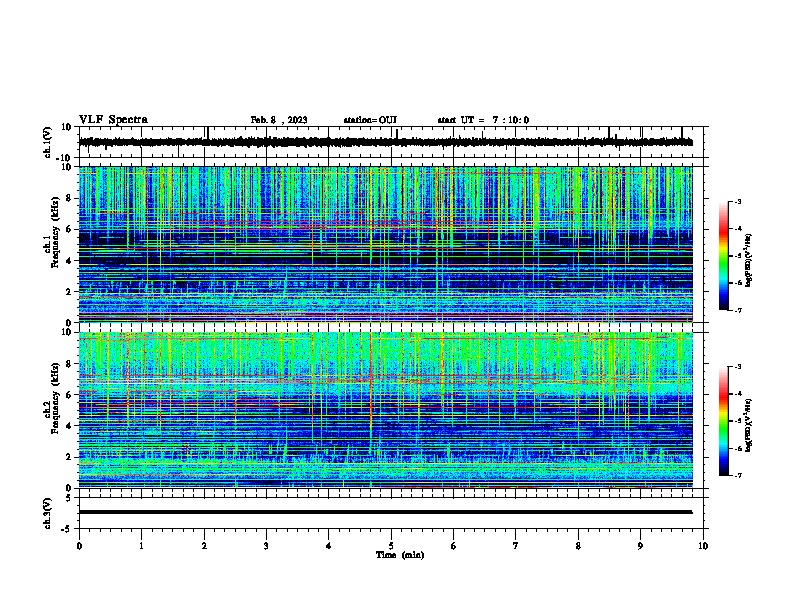The height and width of the screenshot is (612, 792).
Task: Click time axis tick label "7"
Action: point(516,546)
